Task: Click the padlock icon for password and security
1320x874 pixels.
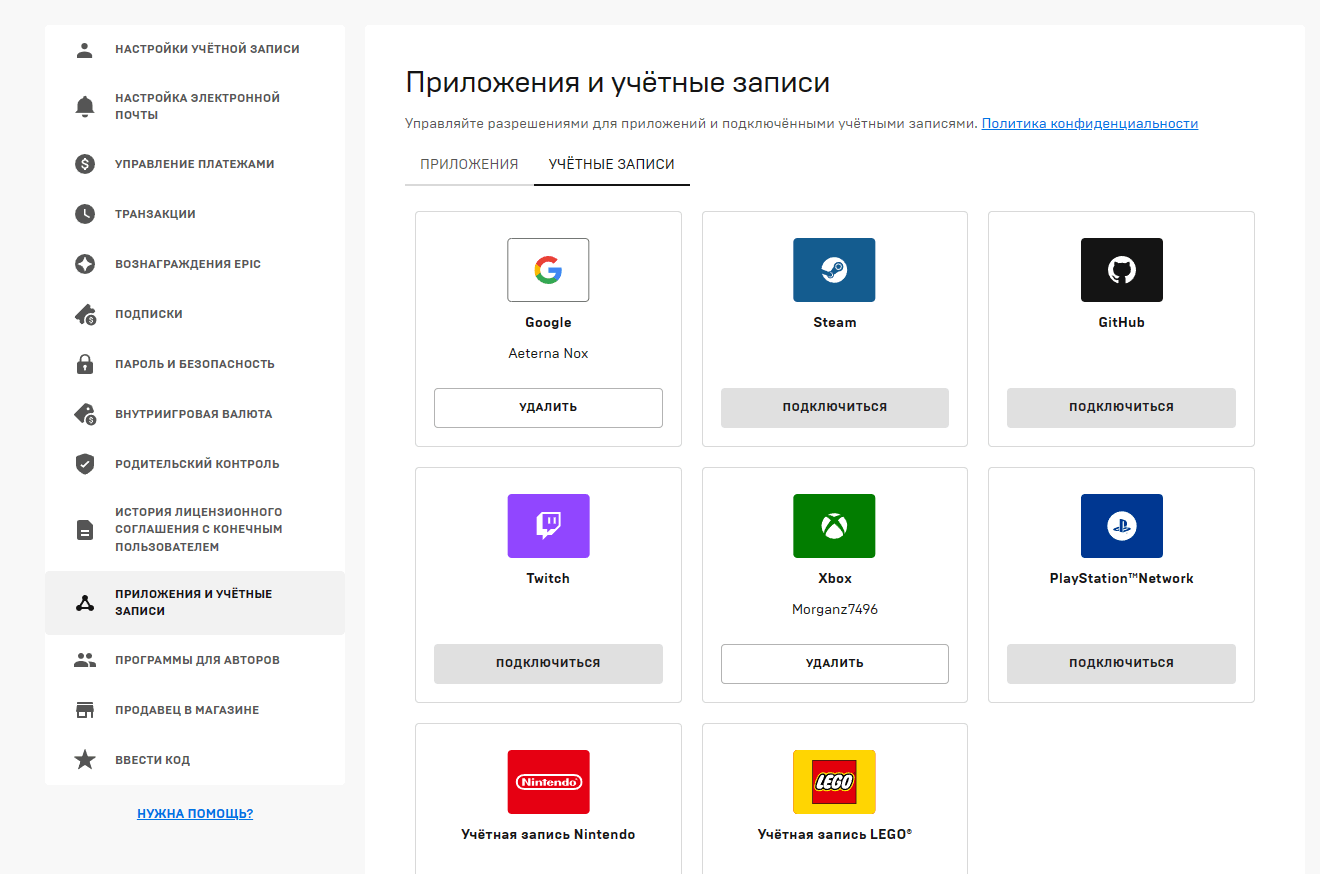Action: tap(85, 364)
